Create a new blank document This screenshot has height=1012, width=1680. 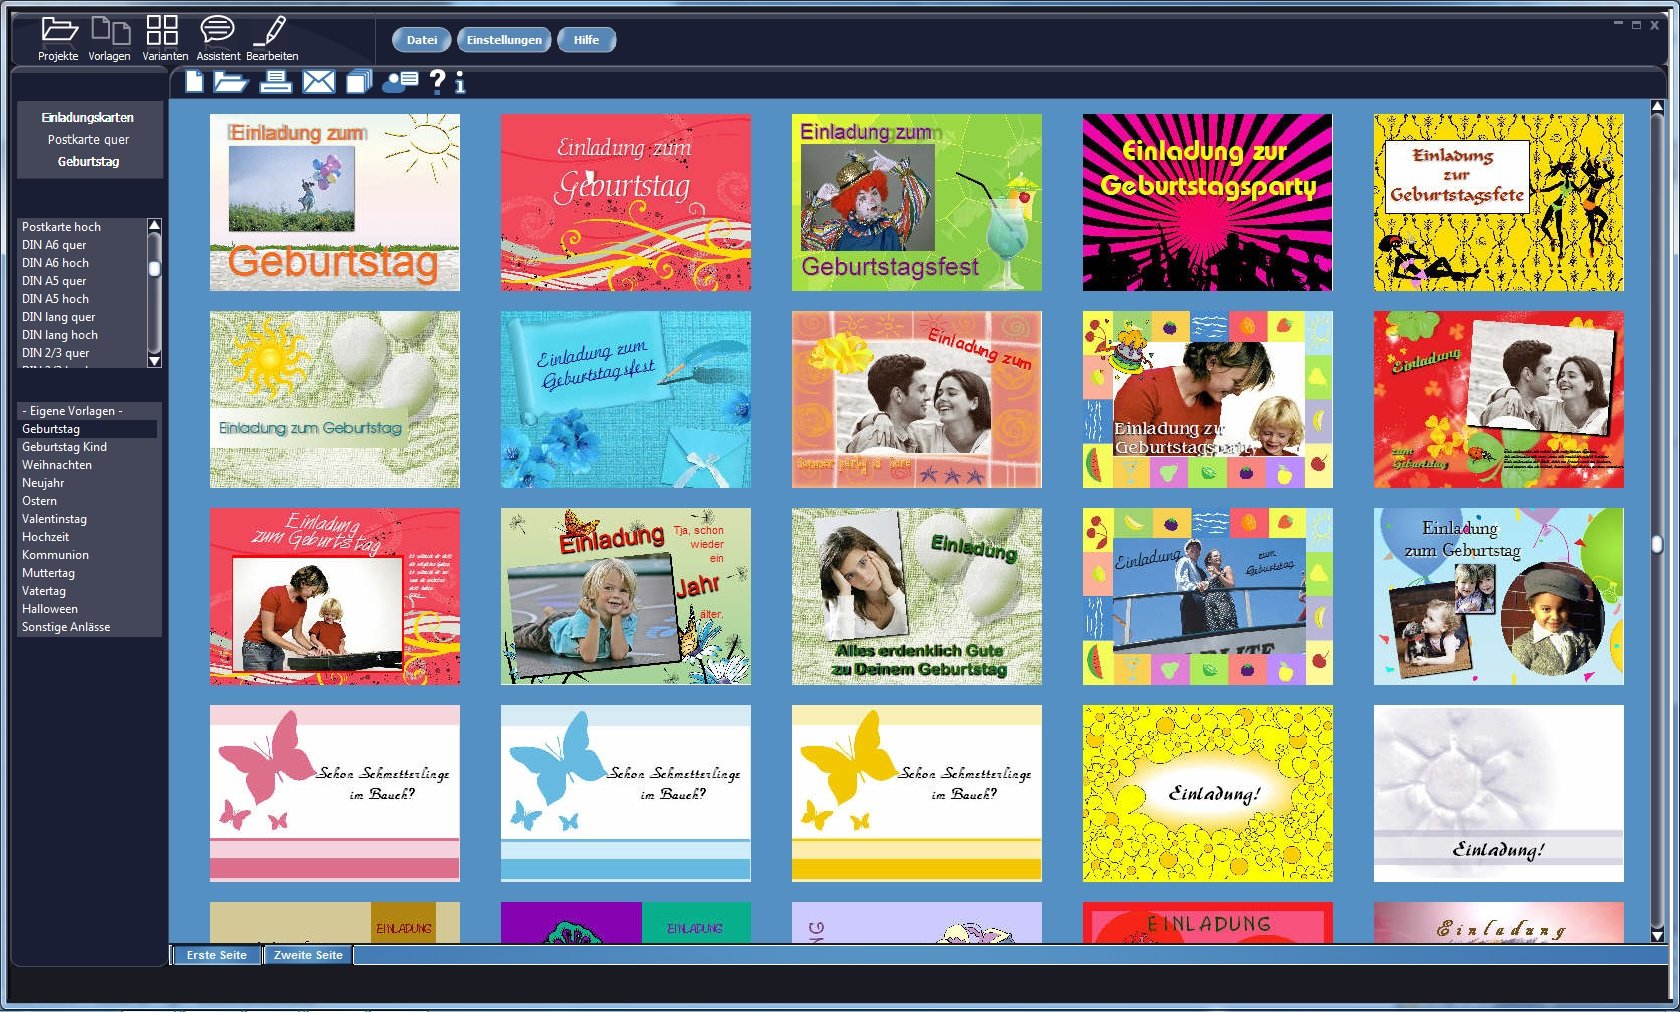pos(194,82)
